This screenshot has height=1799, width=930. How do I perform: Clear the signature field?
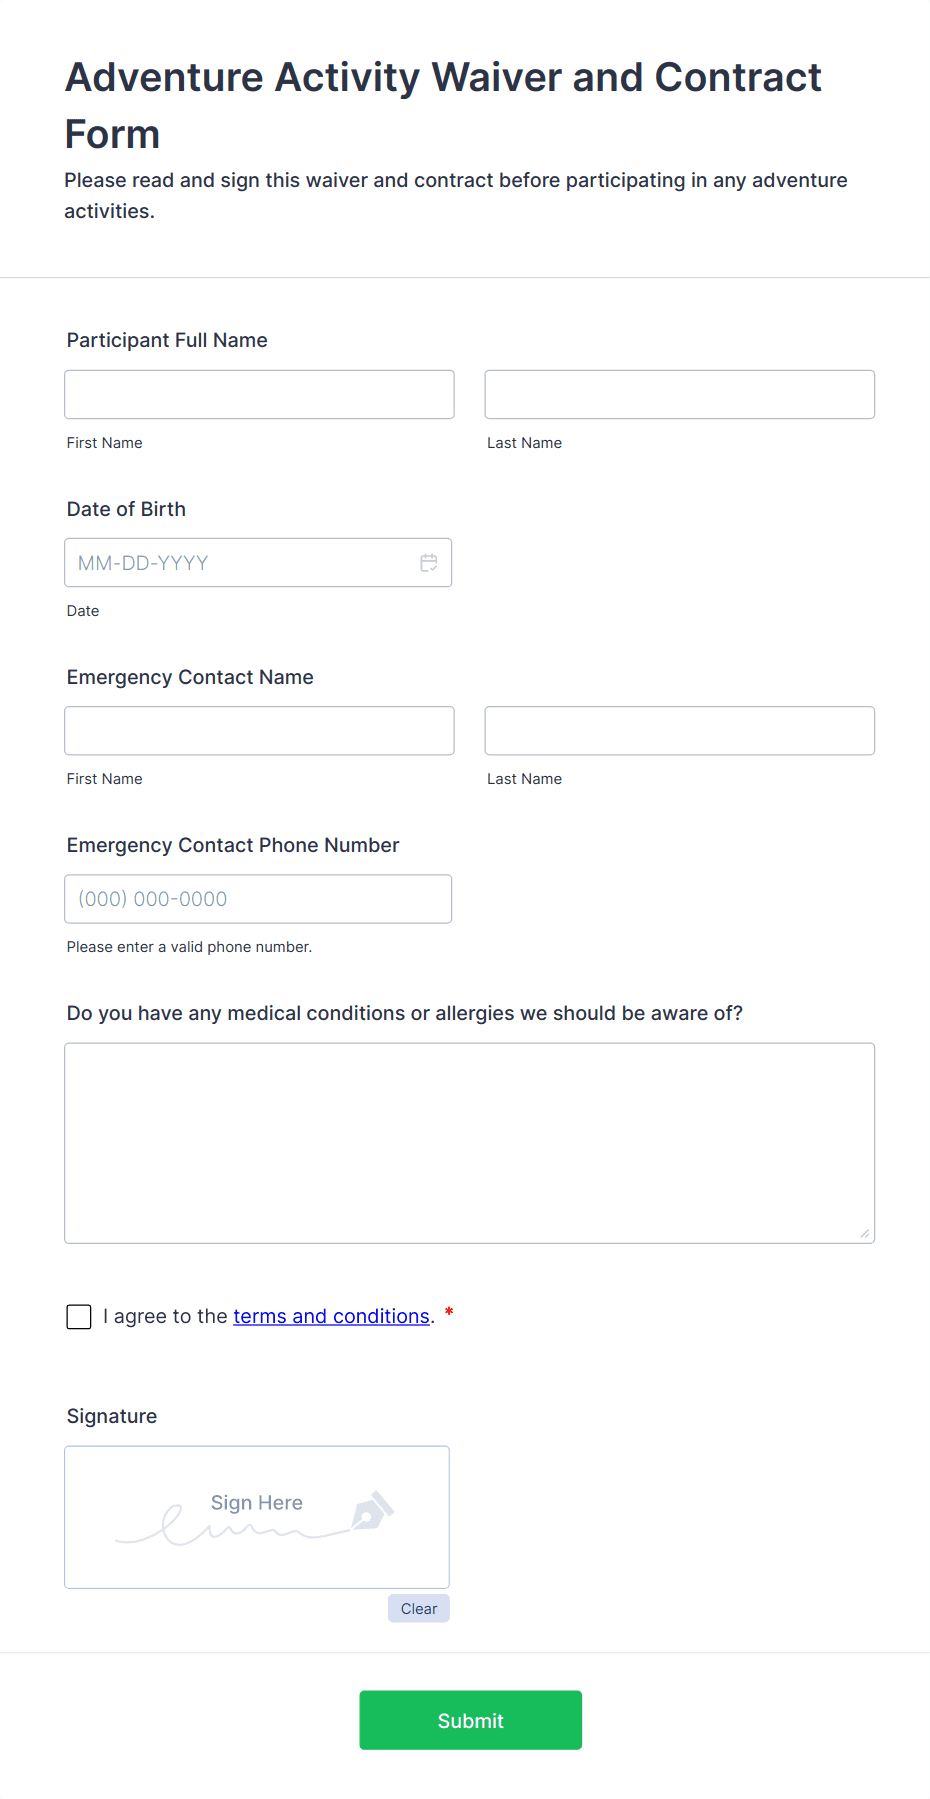[x=418, y=1608]
